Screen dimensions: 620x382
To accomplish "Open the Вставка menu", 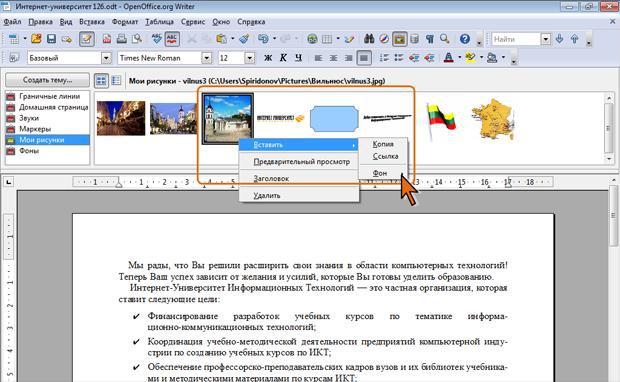I will (x=92, y=22).
